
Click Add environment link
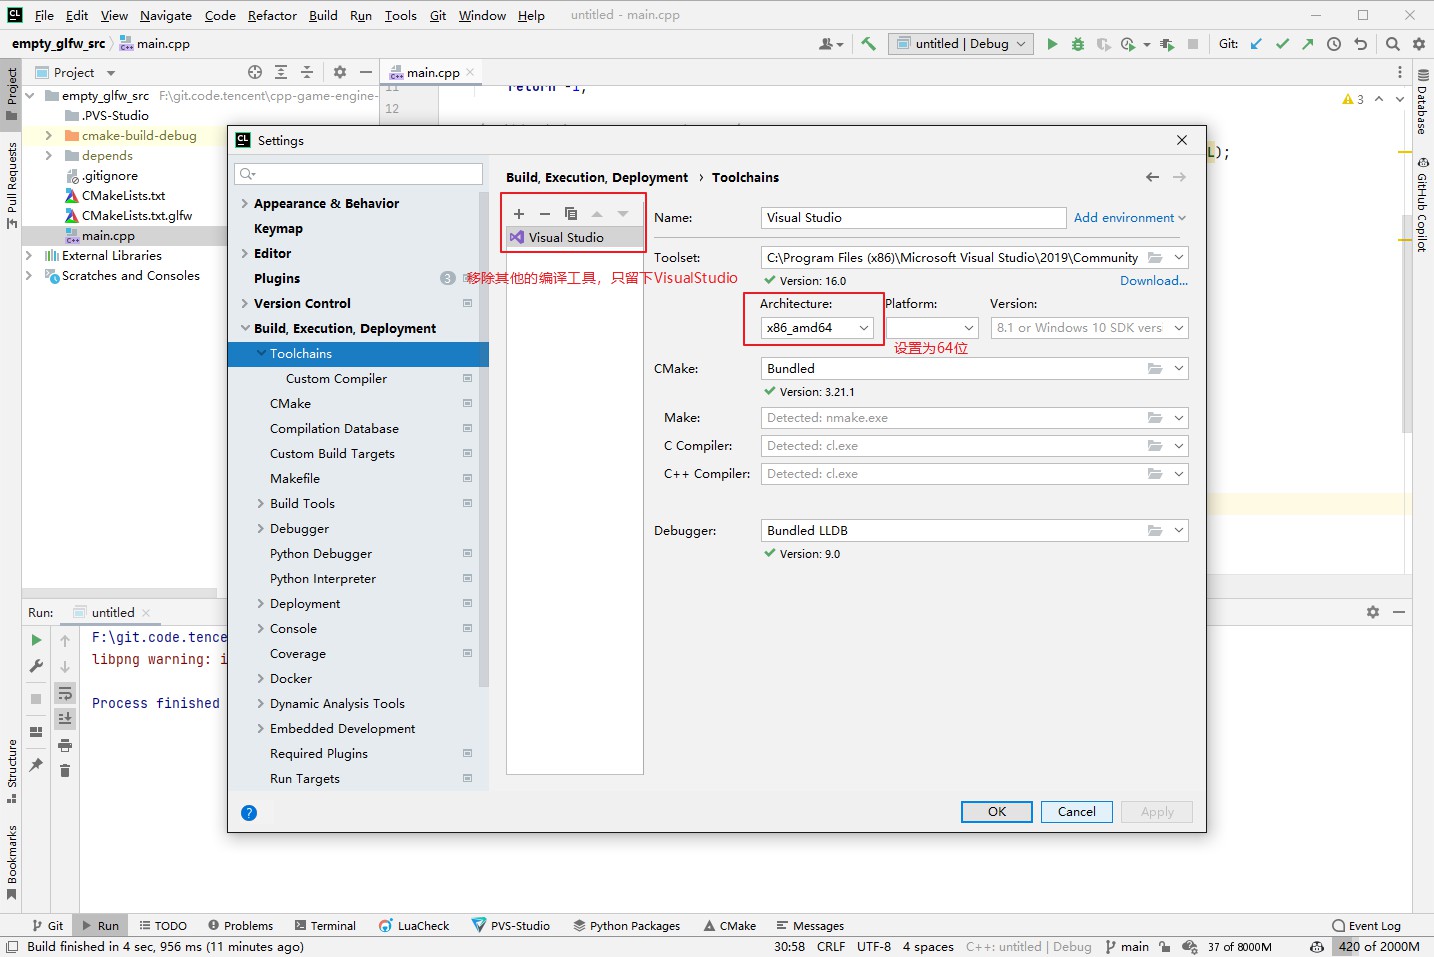pyautogui.click(x=1129, y=218)
